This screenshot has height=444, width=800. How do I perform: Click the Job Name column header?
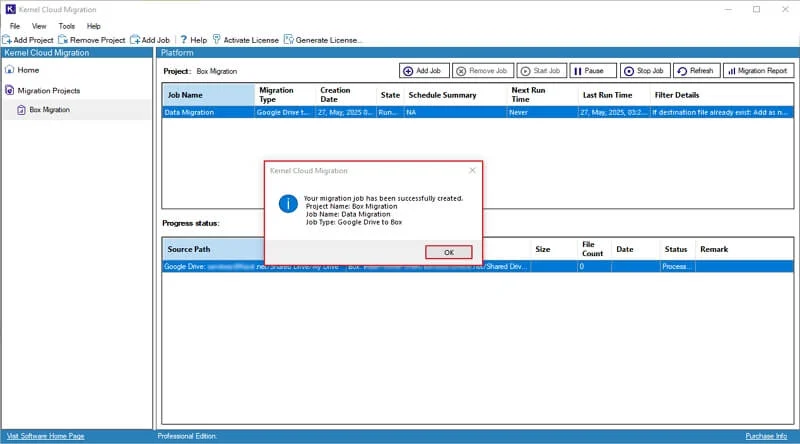pyautogui.click(x=208, y=95)
